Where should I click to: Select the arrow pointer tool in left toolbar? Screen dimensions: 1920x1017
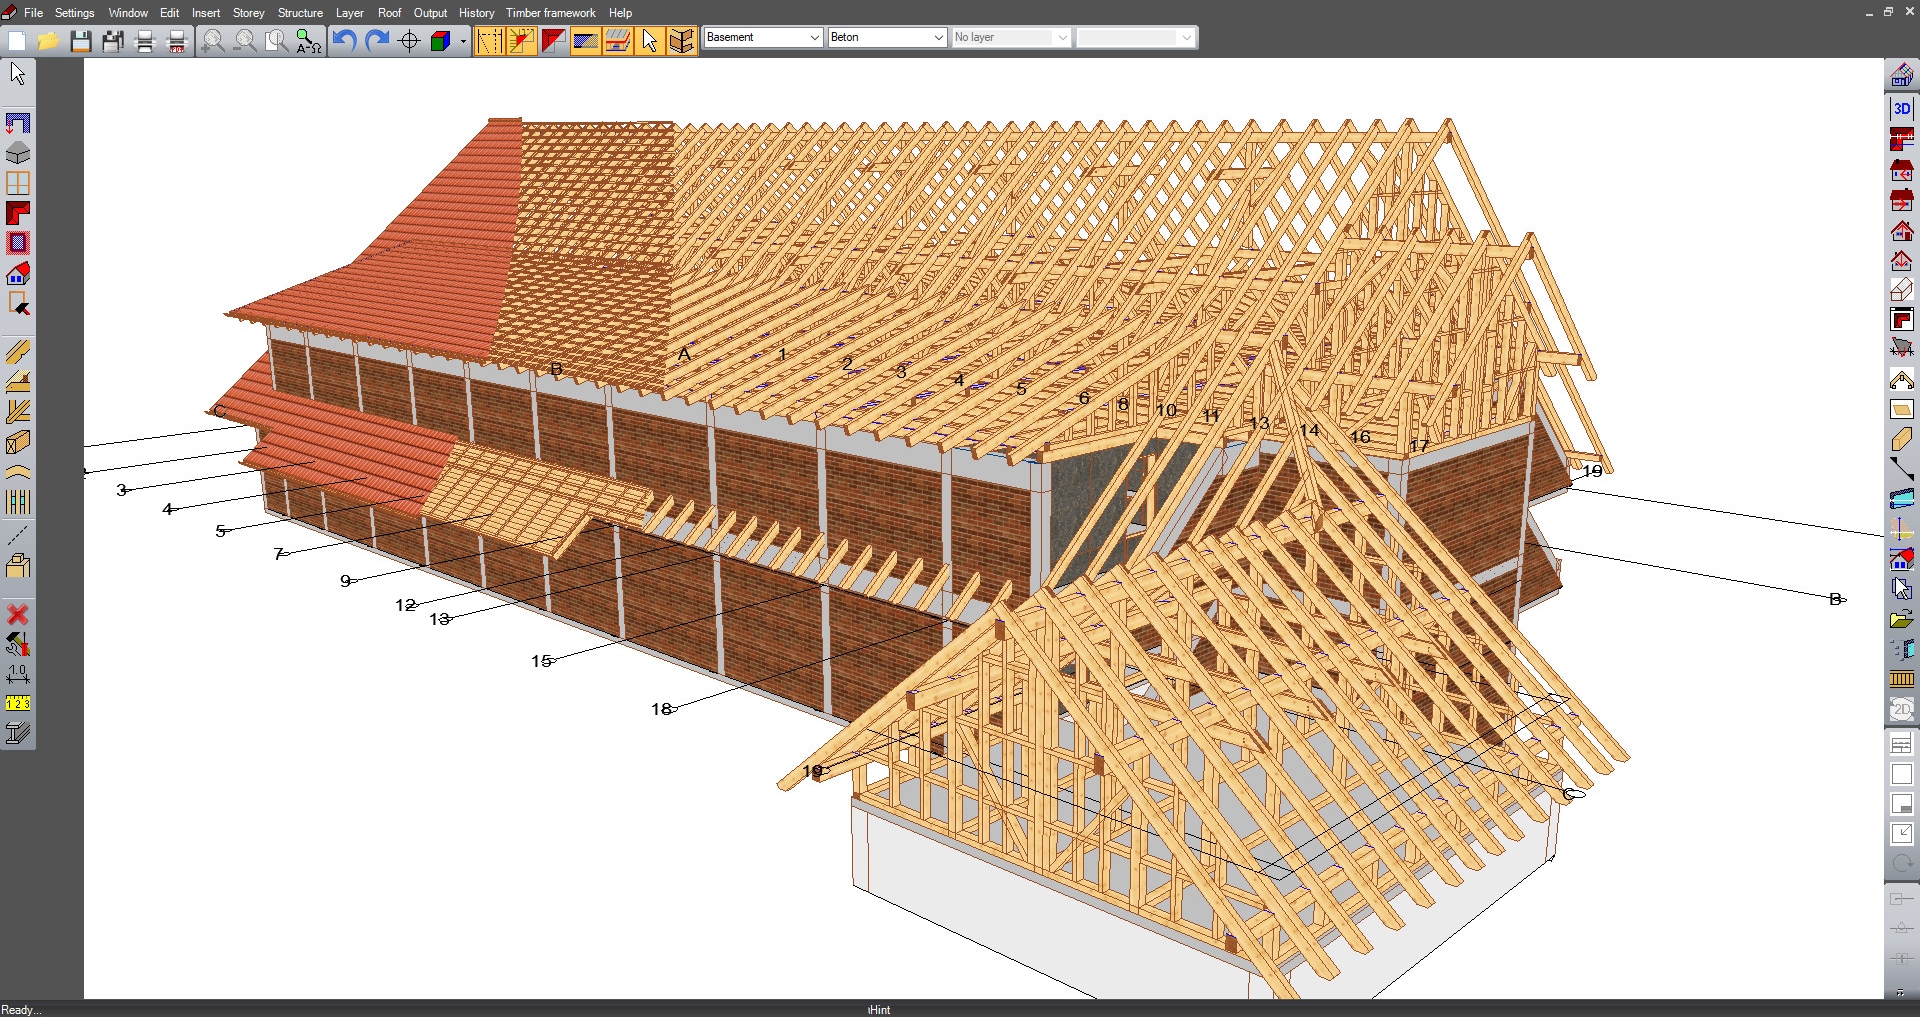point(18,74)
